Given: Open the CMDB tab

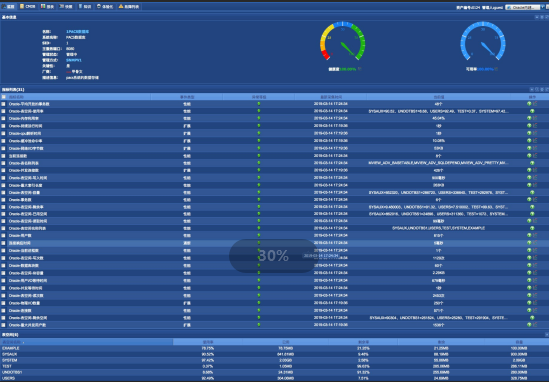Looking at the screenshot, I should [28, 6].
